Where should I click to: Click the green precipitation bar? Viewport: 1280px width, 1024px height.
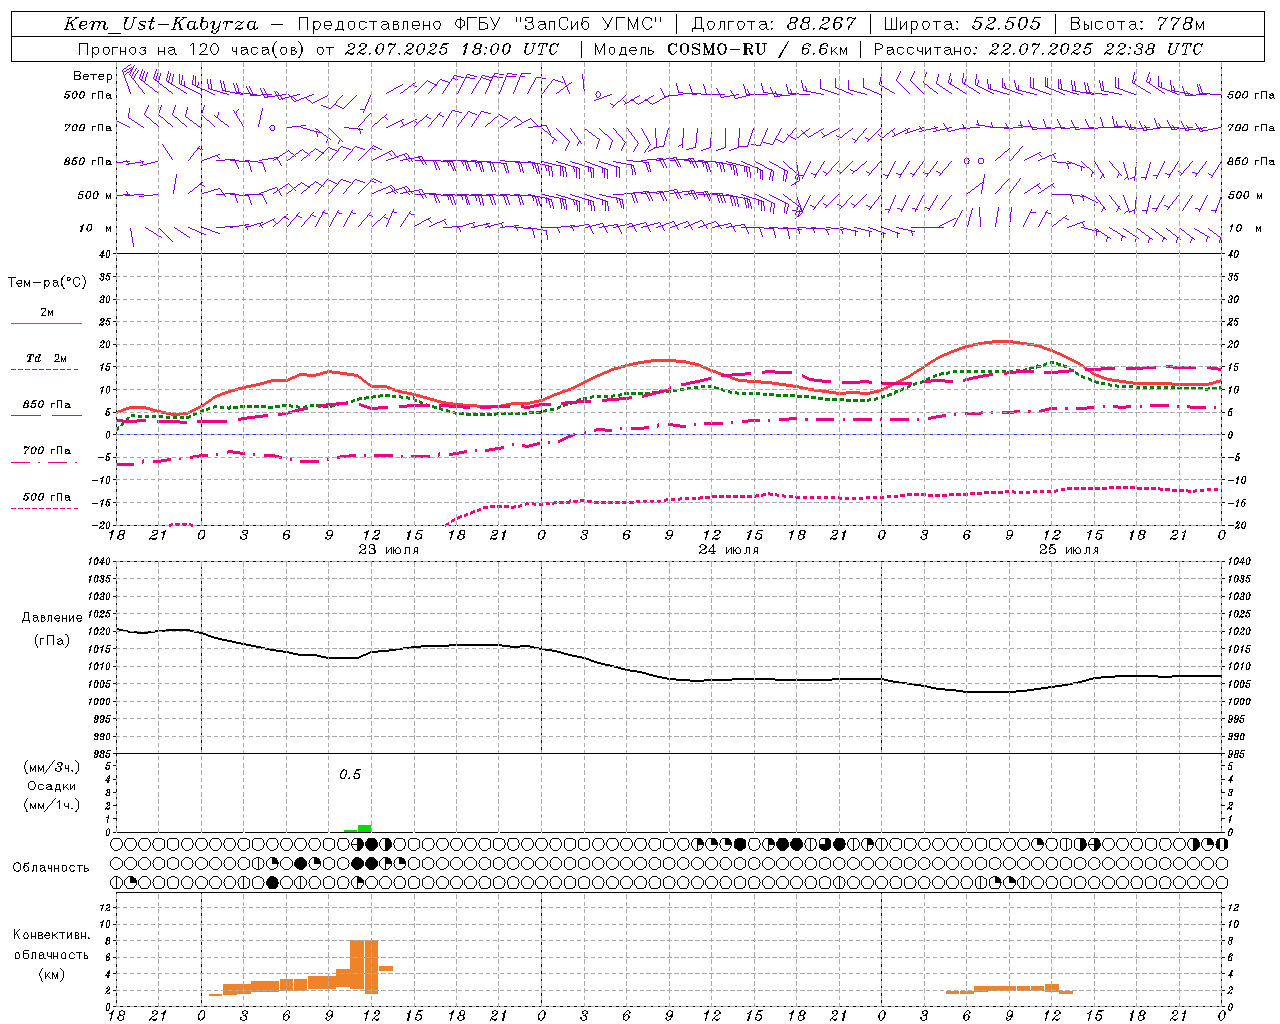point(364,828)
